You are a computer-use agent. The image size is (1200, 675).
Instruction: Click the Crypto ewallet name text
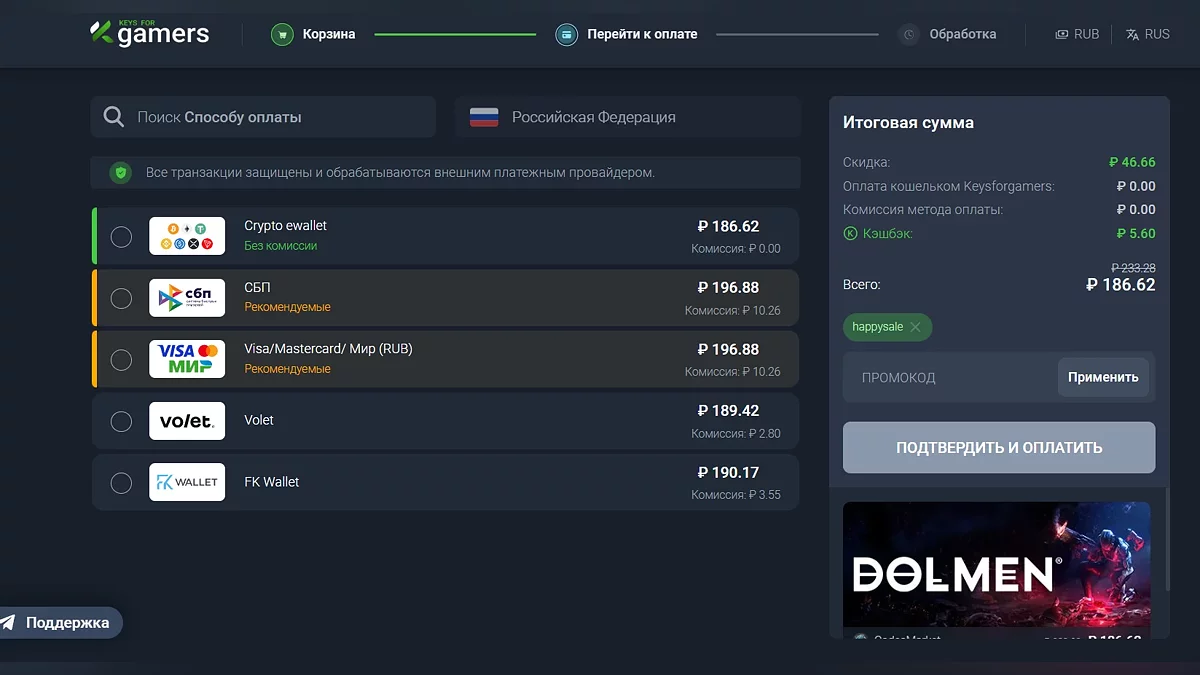[x=285, y=226]
